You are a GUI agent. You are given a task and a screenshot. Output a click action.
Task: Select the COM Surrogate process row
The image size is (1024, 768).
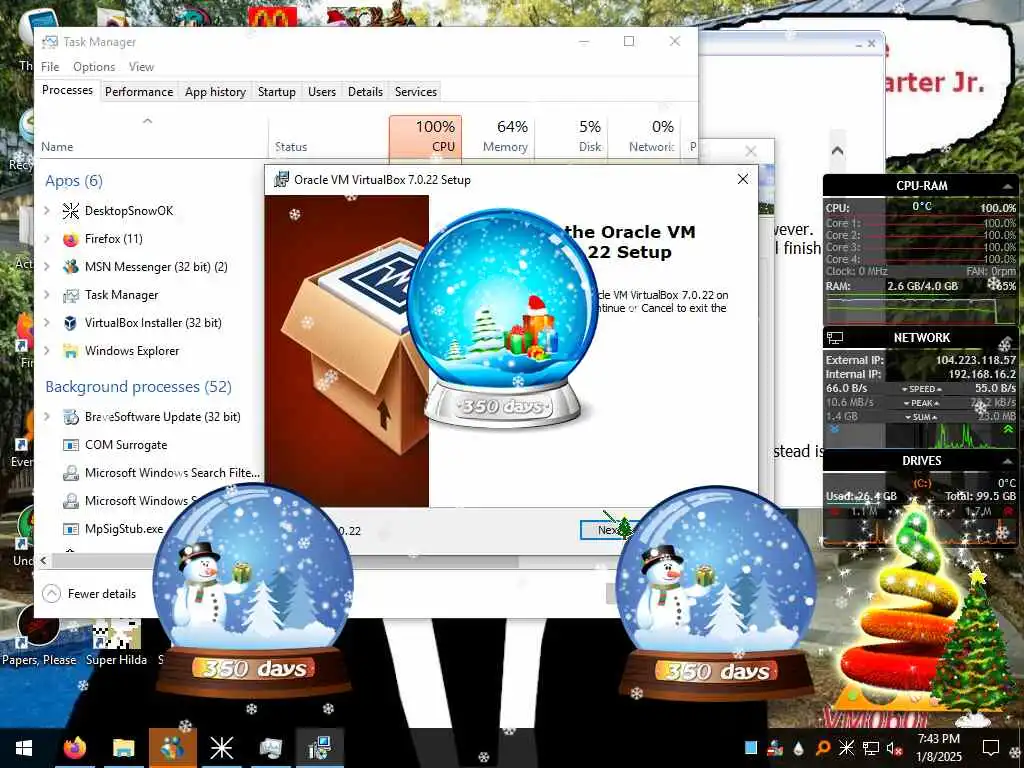click(151, 445)
